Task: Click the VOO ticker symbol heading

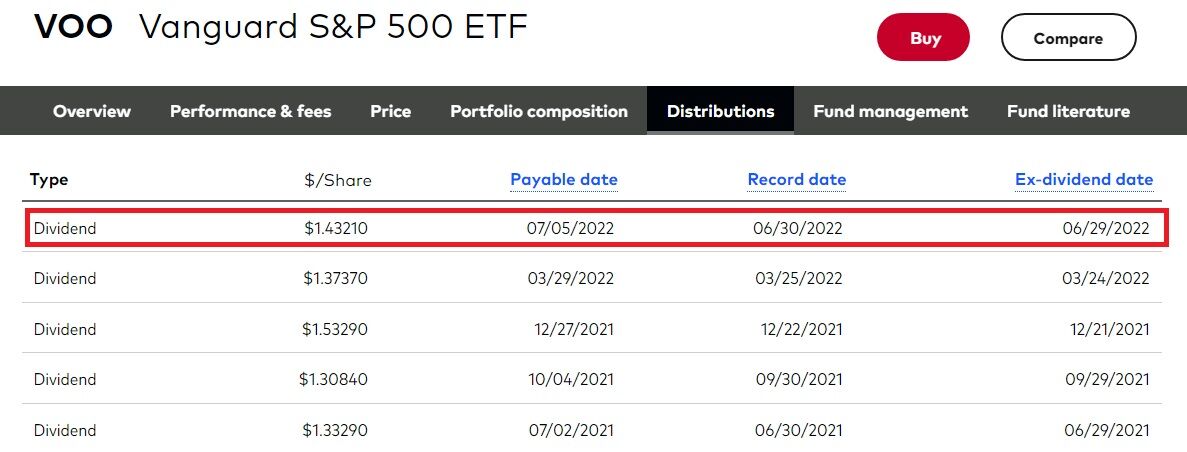Action: click(73, 28)
